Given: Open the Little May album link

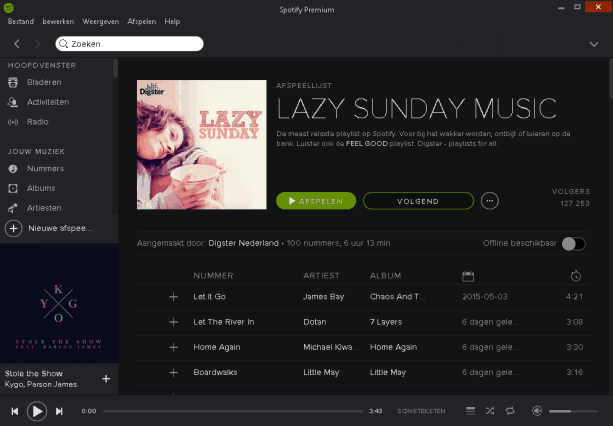Looking at the screenshot, I should (388, 372).
